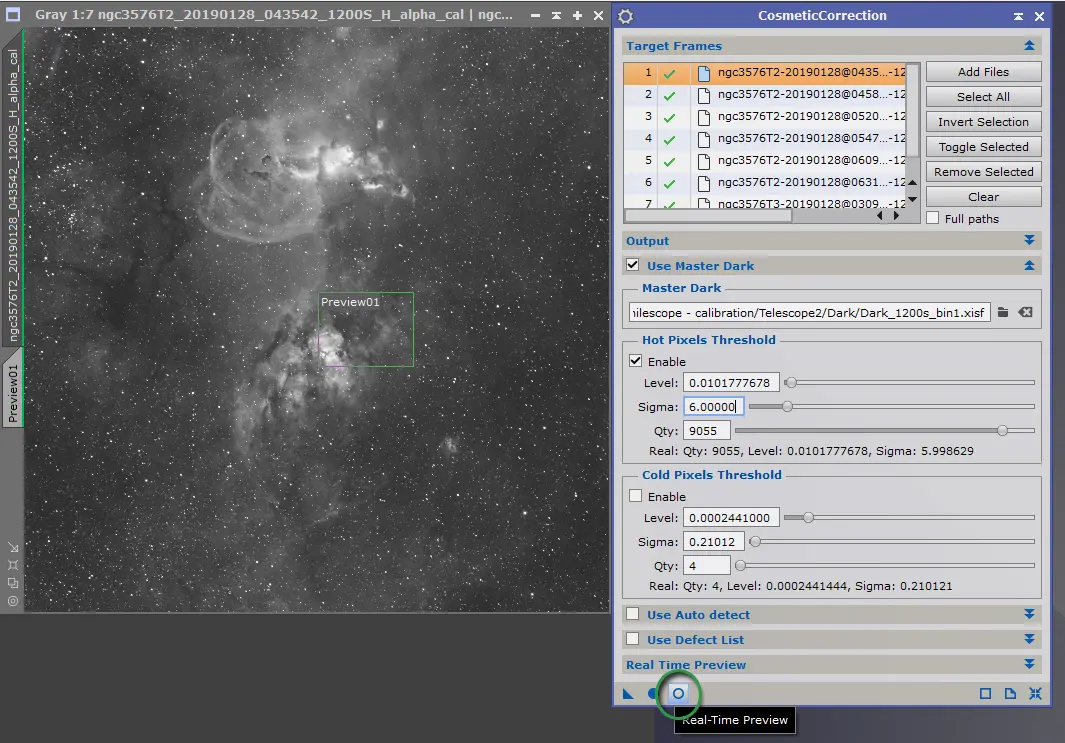Expand the Use Auto detect section

1029,614
